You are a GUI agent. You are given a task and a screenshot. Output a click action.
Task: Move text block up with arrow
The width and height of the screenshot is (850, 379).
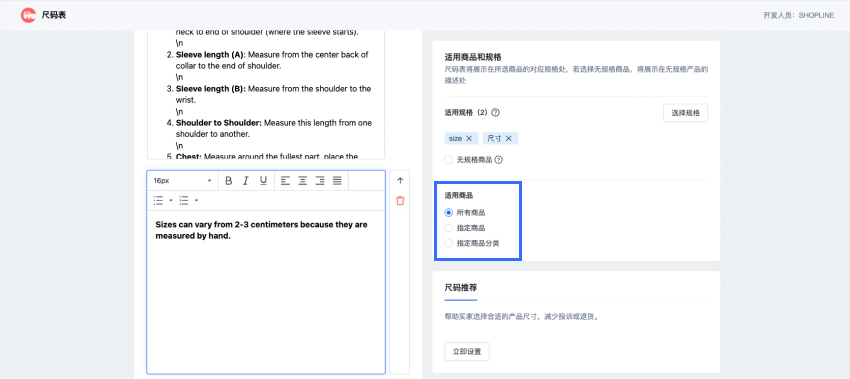[x=400, y=181]
